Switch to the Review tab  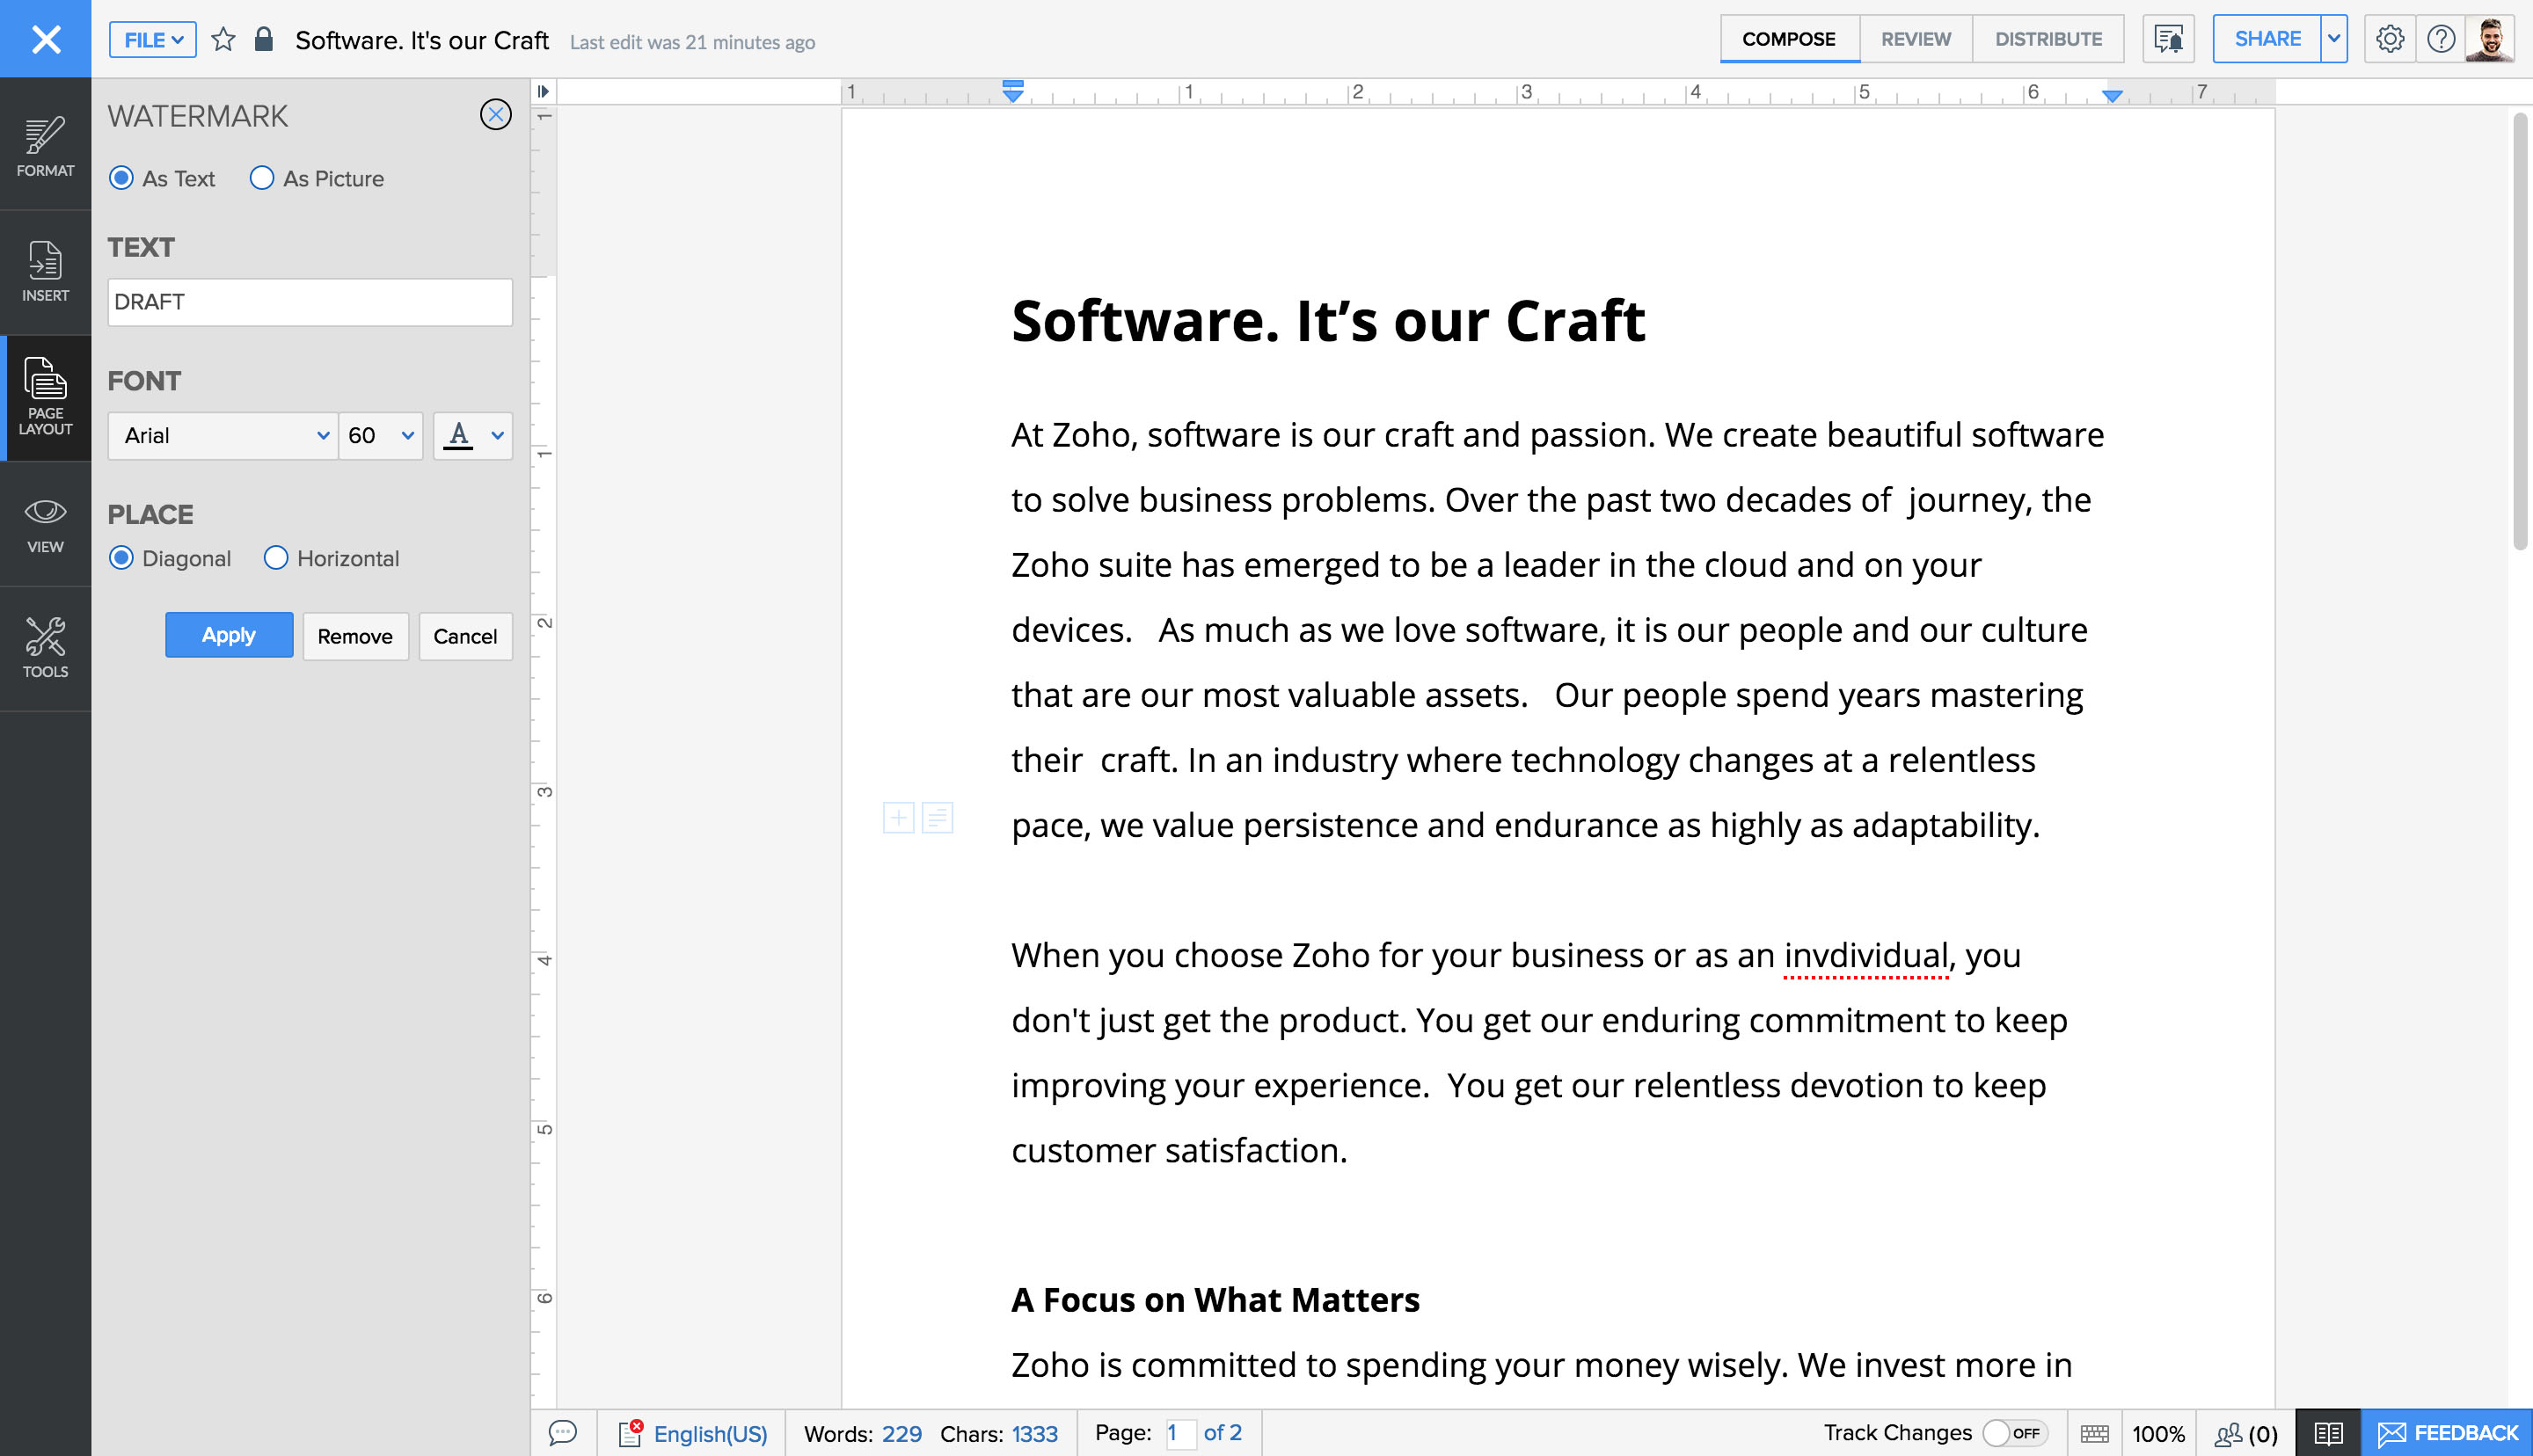[1915, 39]
